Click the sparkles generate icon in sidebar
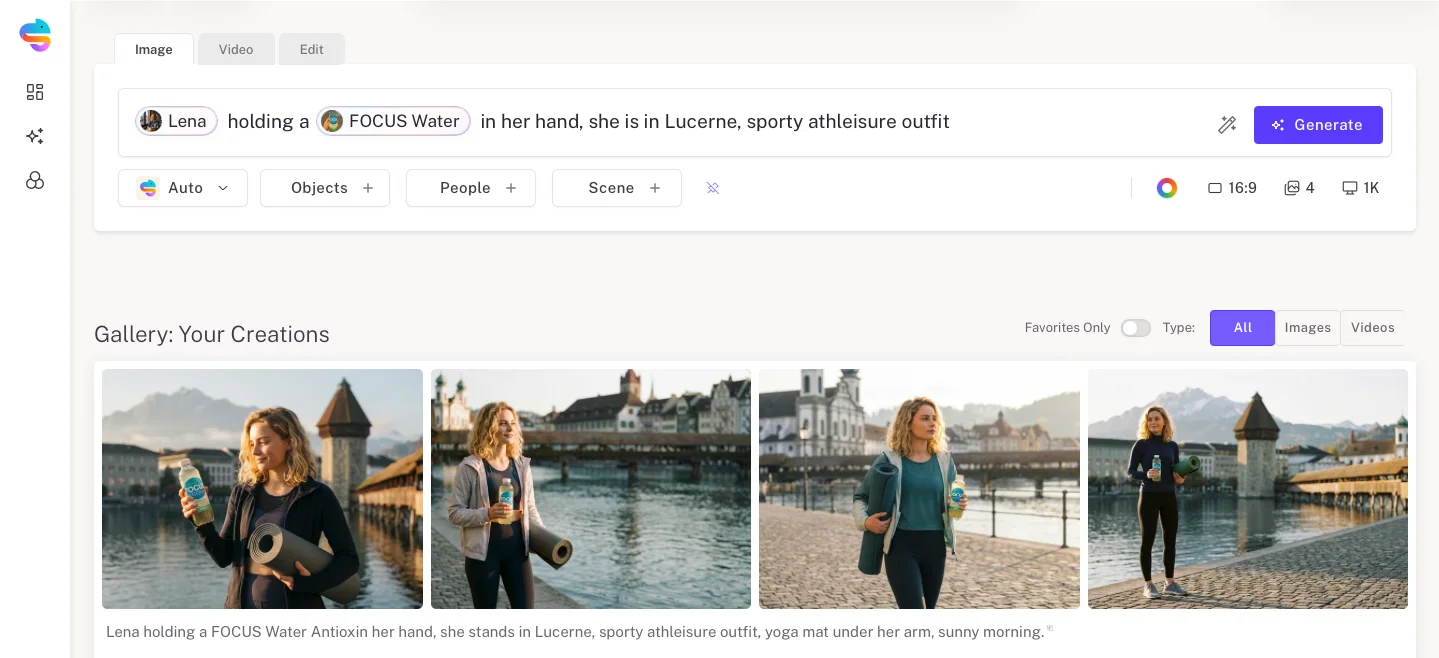 [x=35, y=136]
